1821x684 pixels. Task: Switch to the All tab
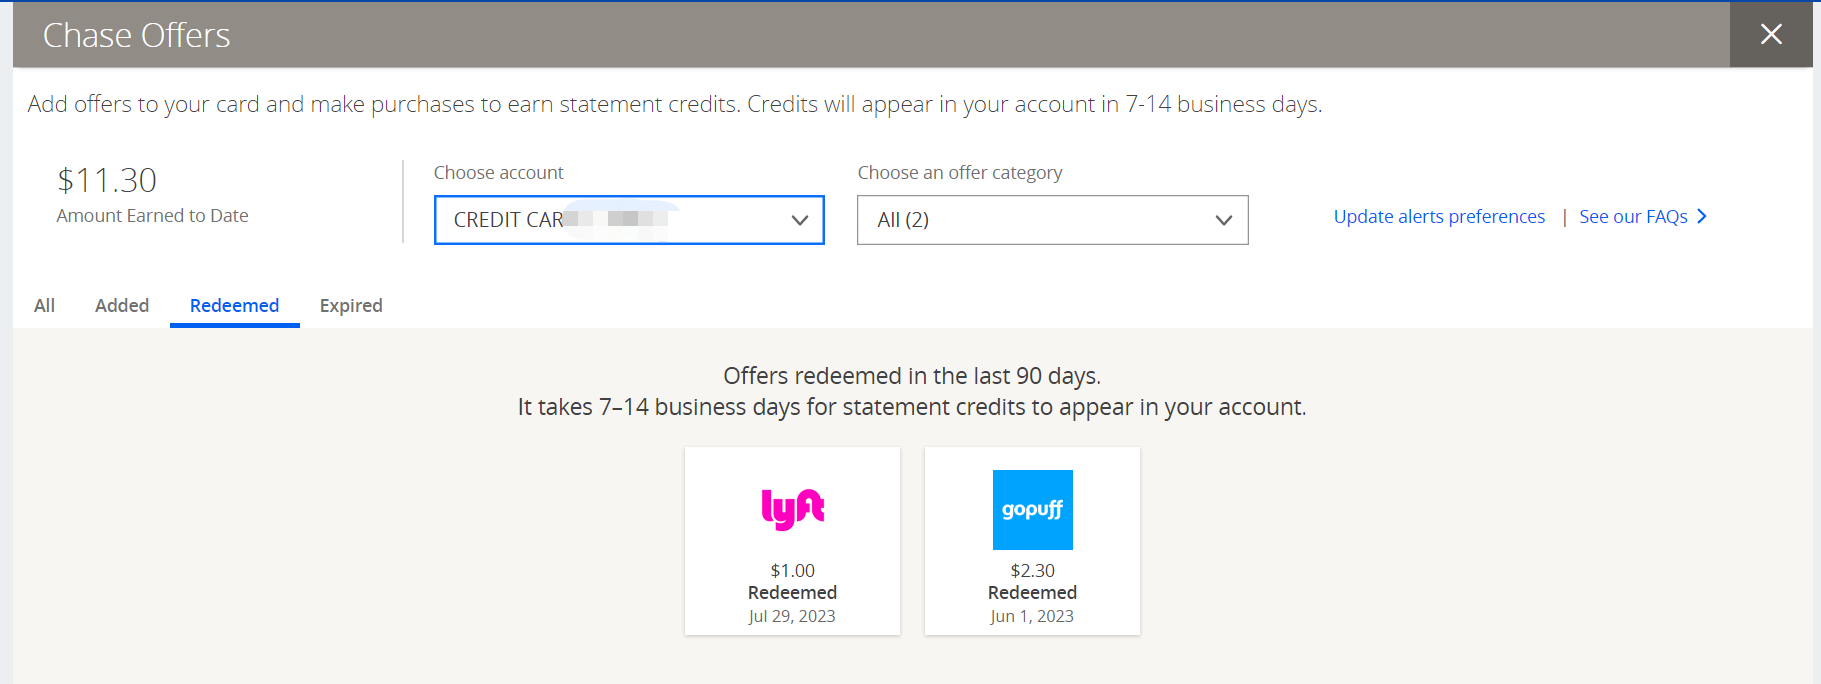pyautogui.click(x=44, y=306)
